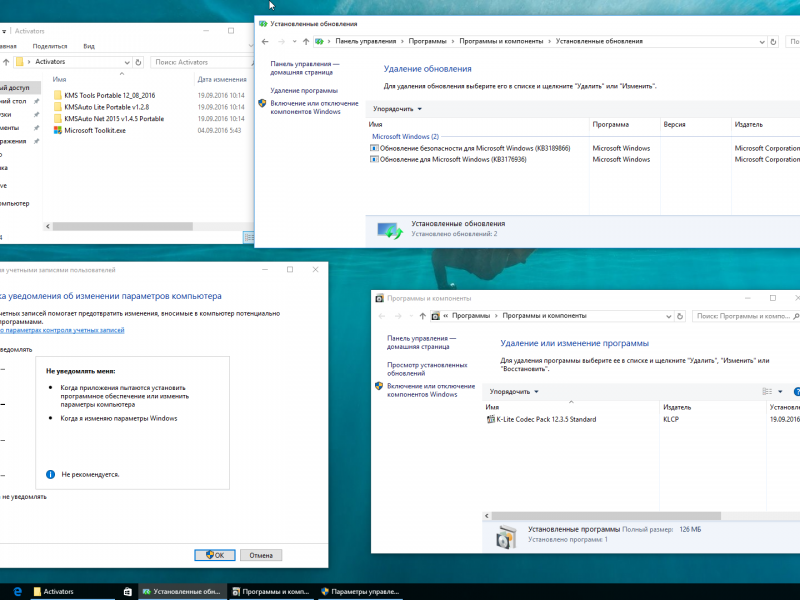Open the Arrange dropdown in Installed Updates
This screenshot has height=600, width=800.
point(397,109)
